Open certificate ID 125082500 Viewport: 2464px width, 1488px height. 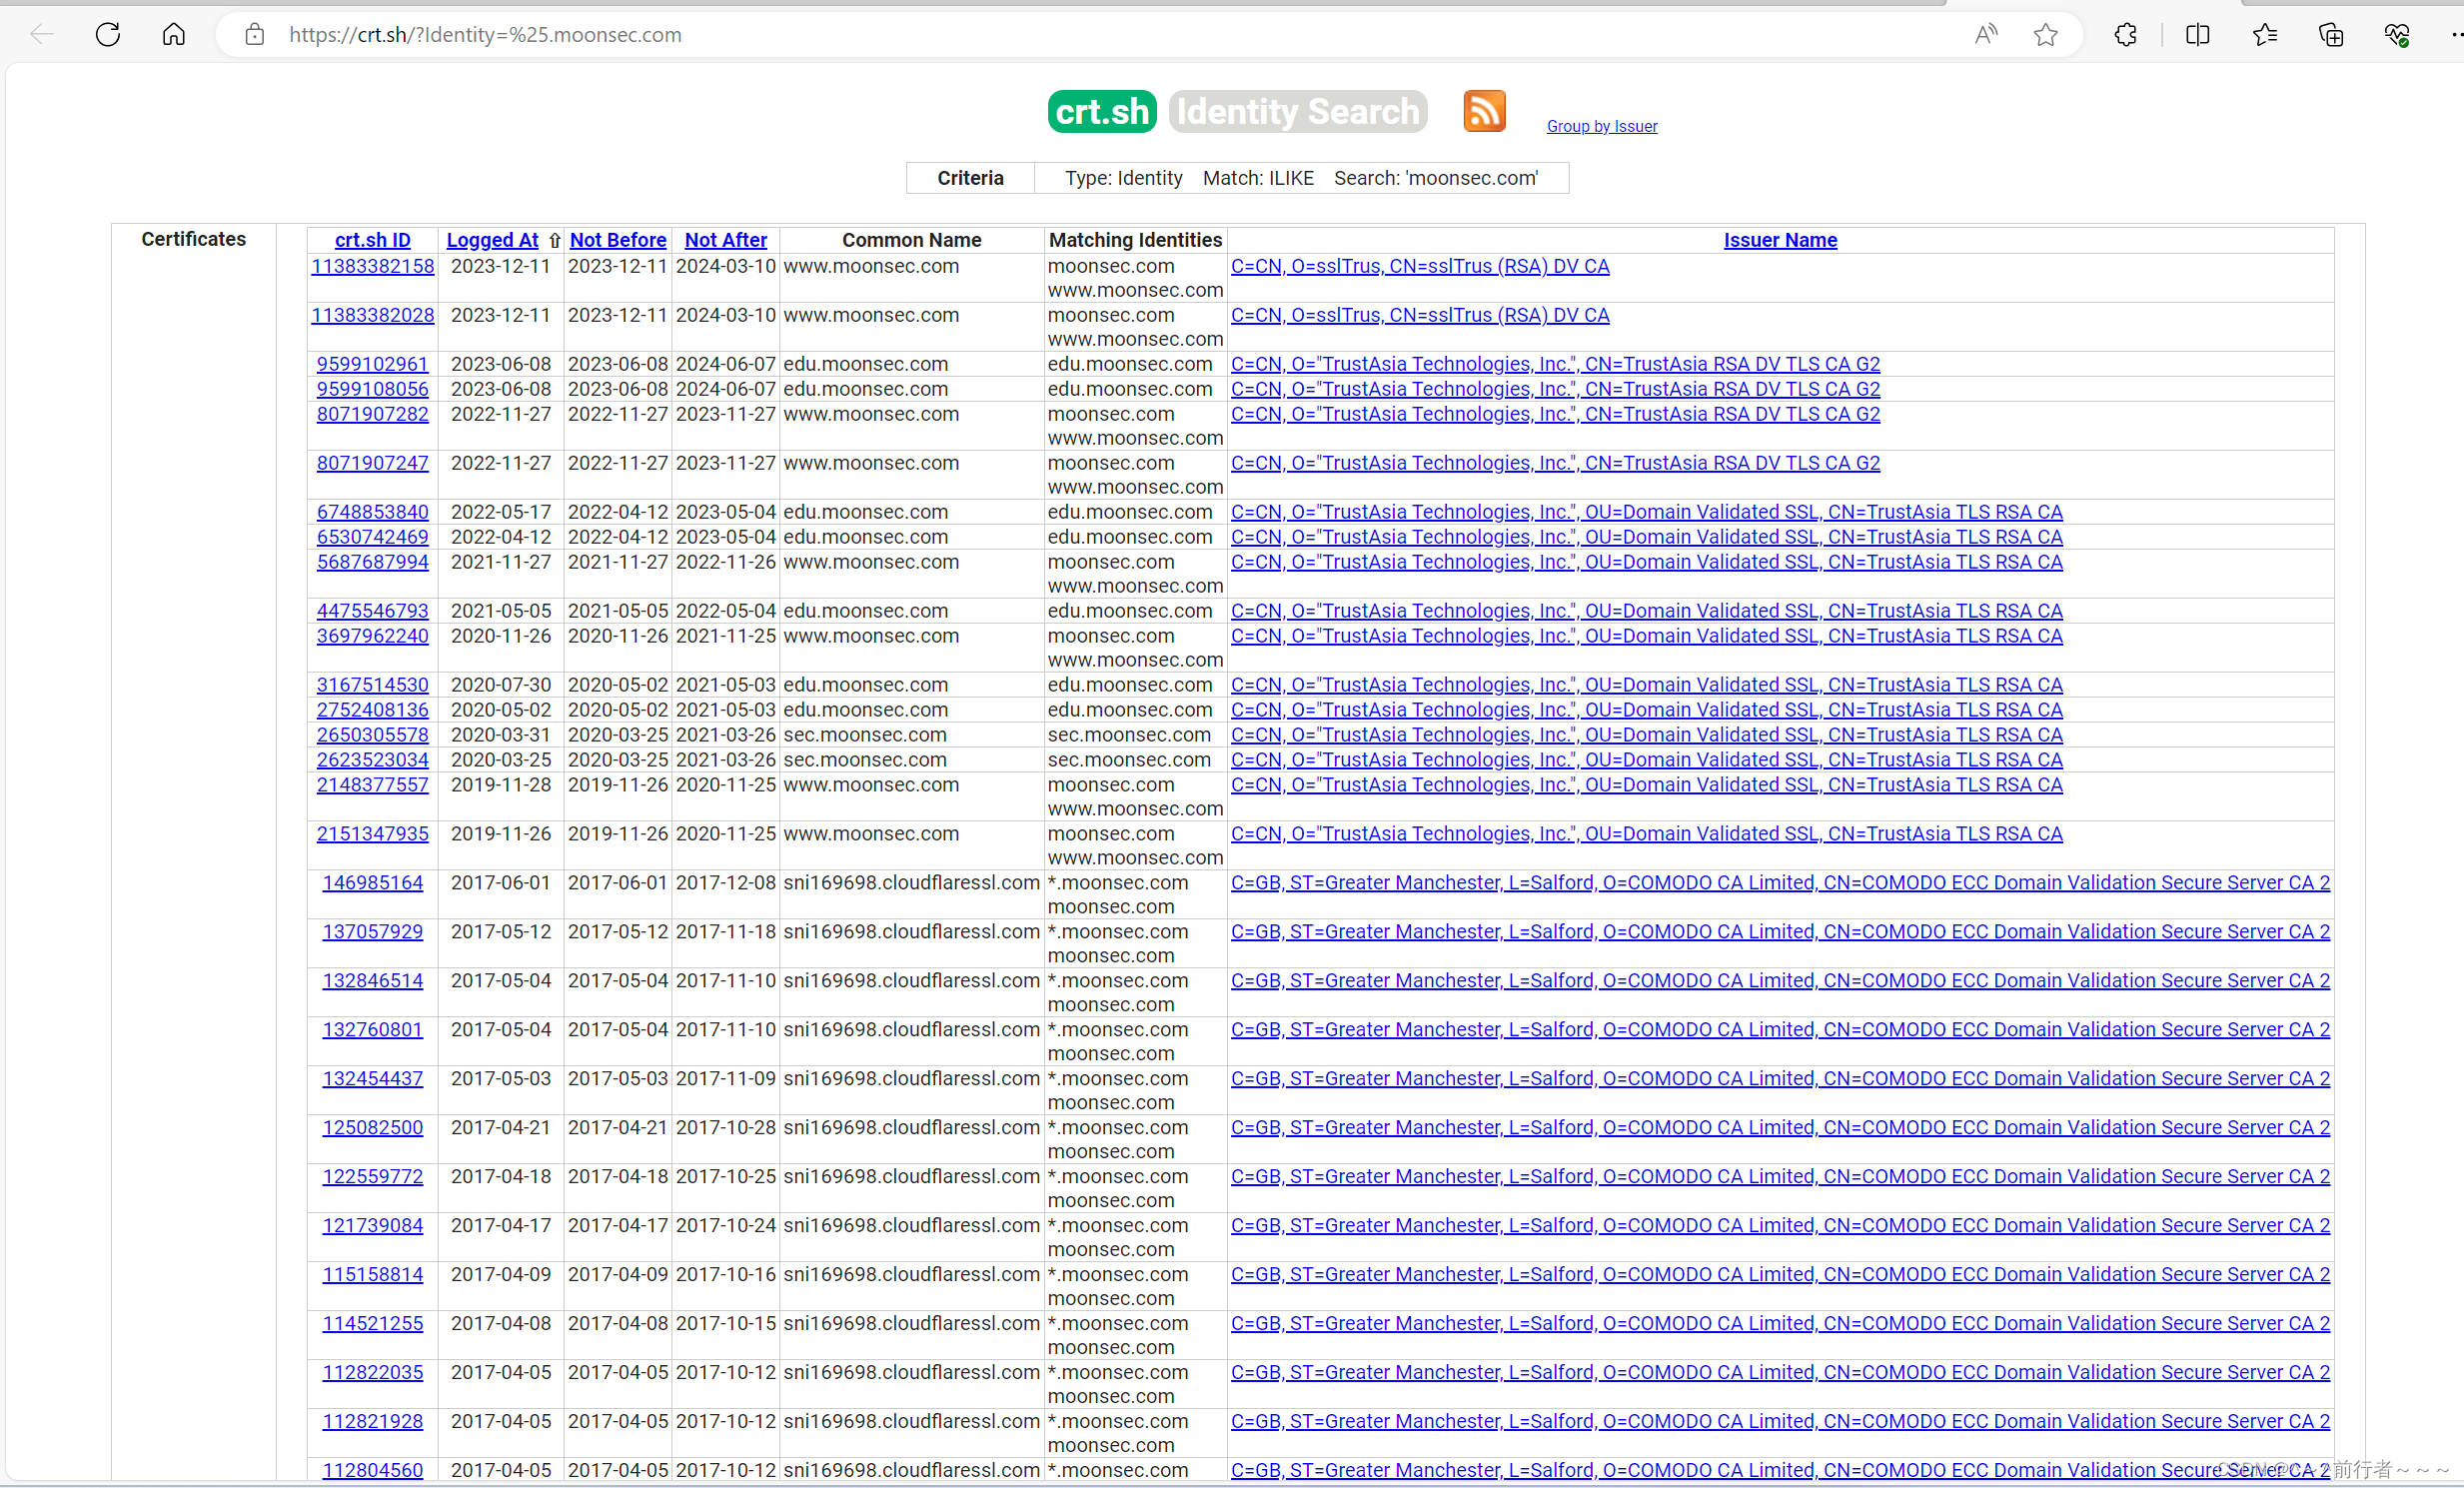pos(373,1128)
